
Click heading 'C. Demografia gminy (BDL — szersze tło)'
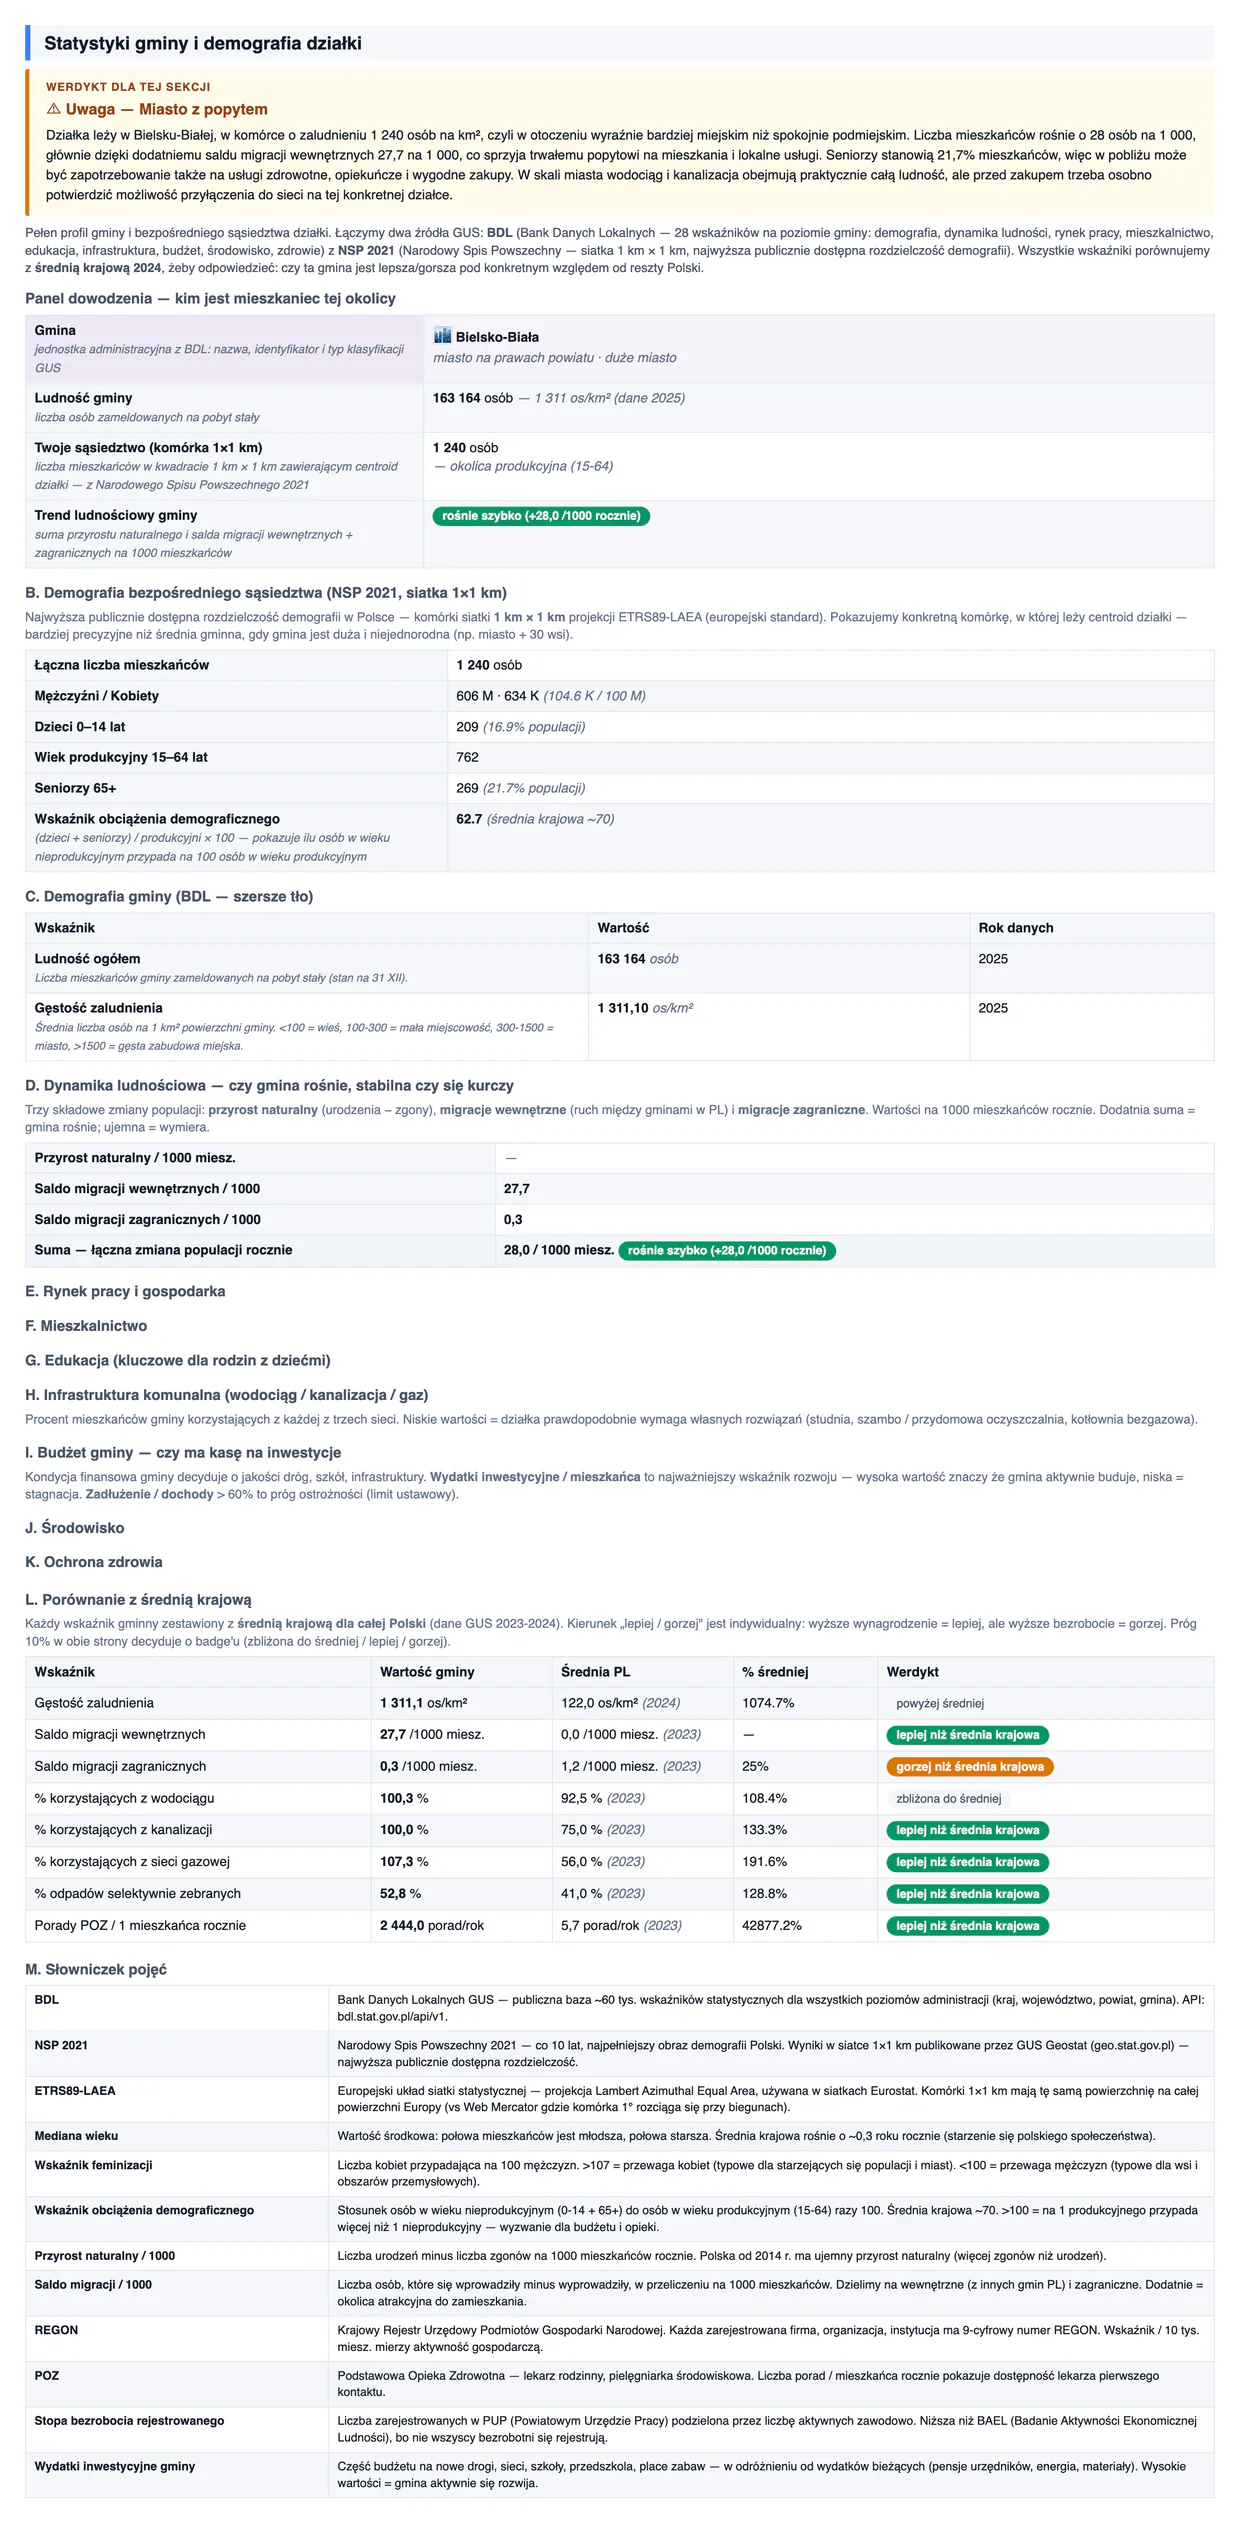[x=169, y=896]
